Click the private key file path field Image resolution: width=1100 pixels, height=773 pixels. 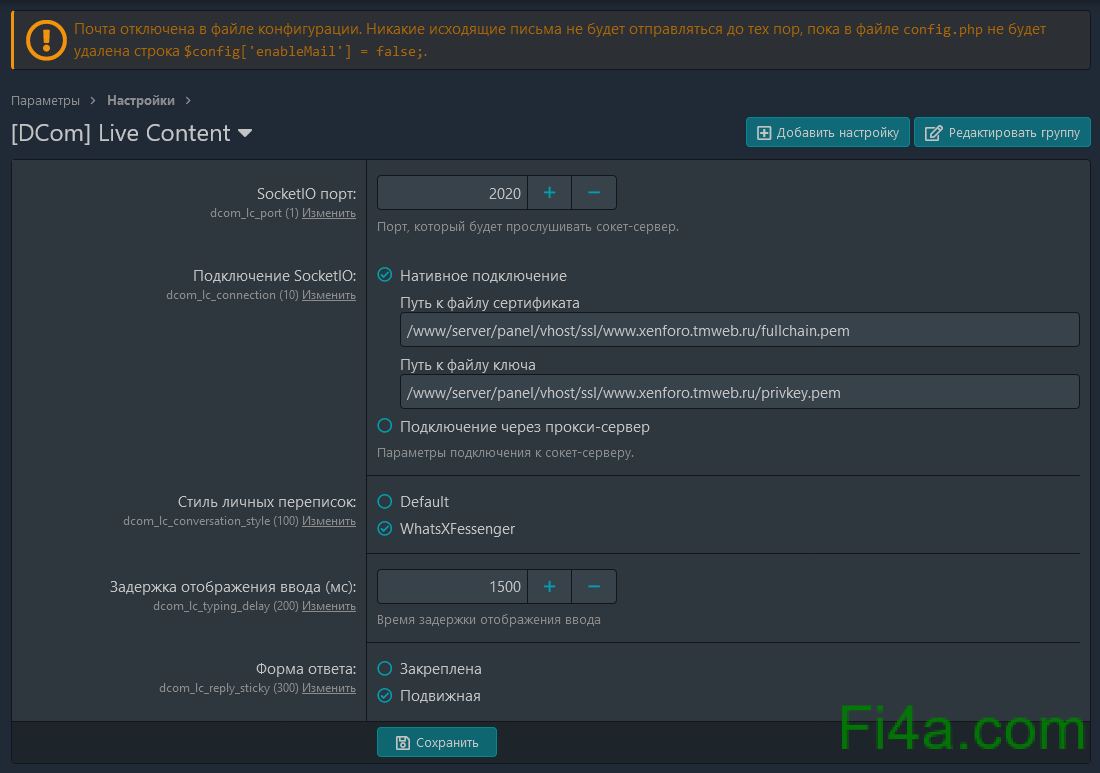739,393
